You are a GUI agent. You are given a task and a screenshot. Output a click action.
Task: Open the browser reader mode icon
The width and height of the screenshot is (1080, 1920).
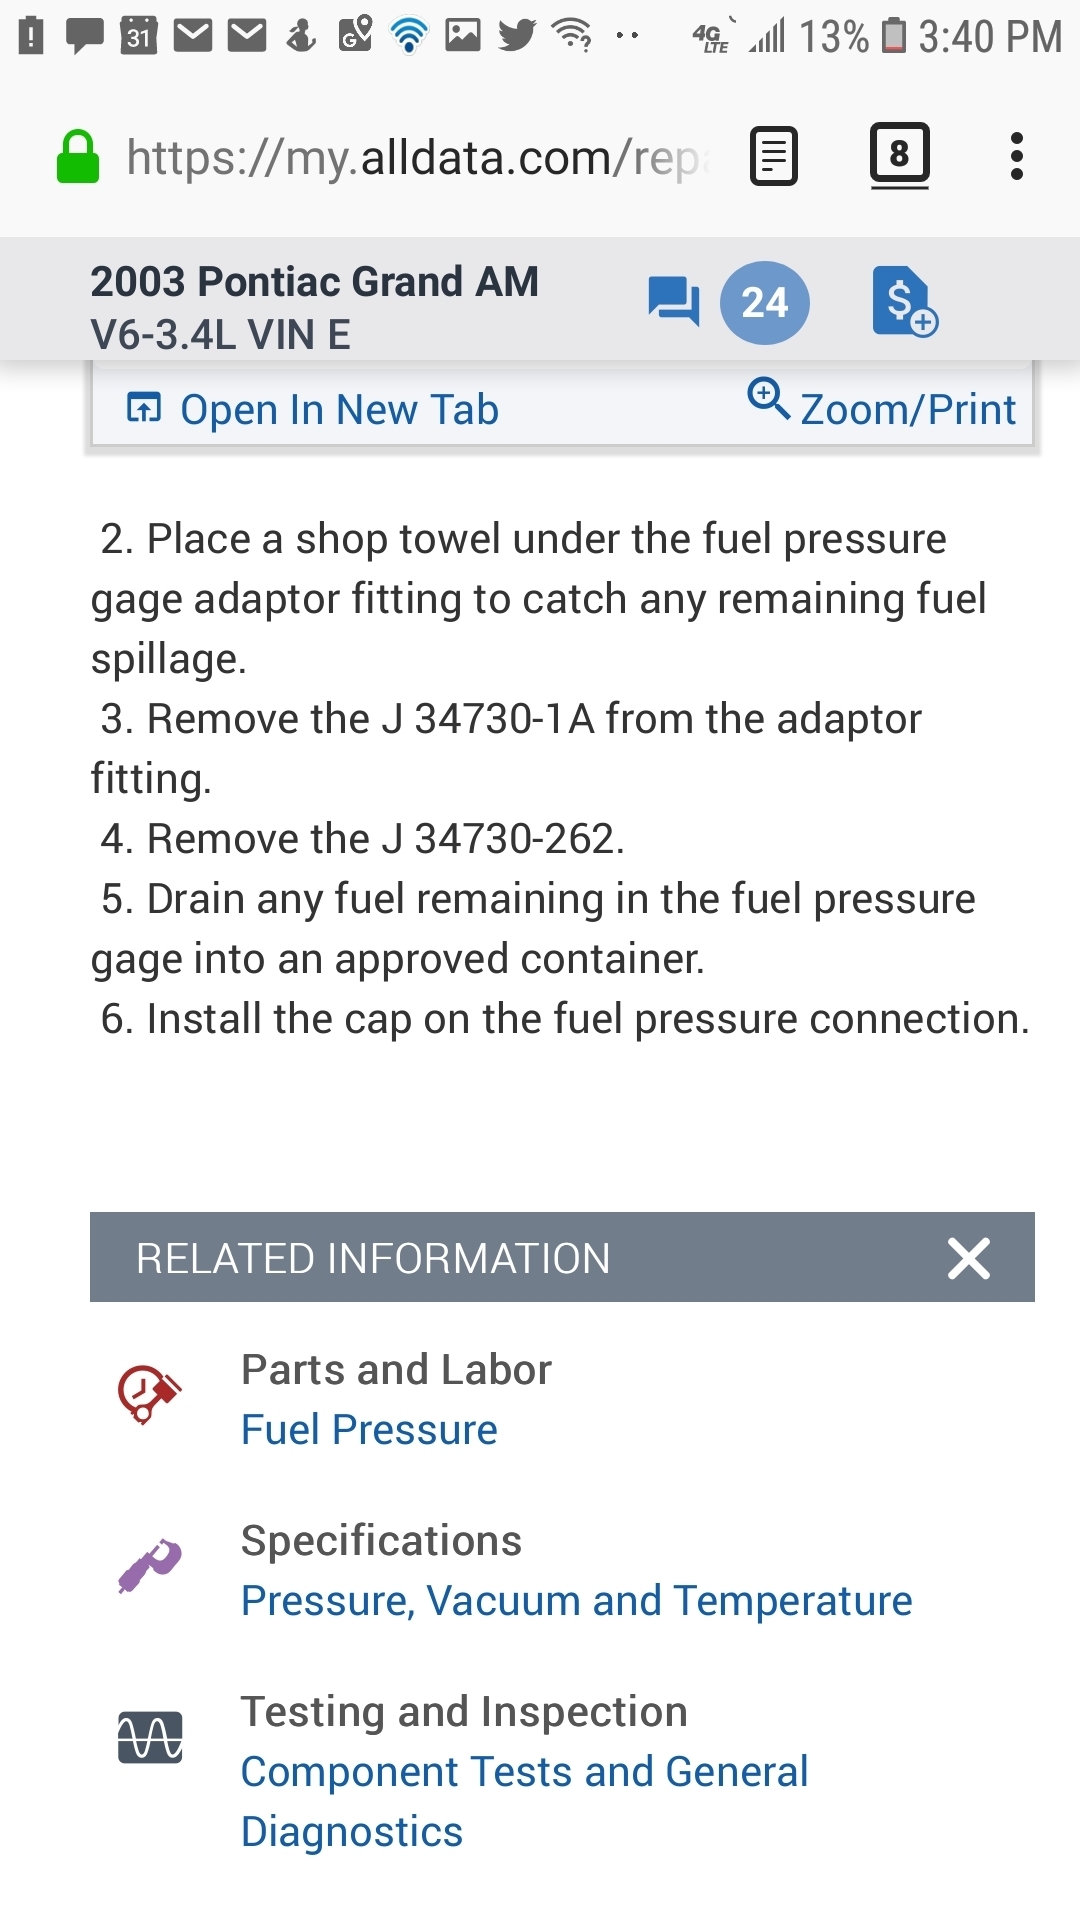click(774, 157)
